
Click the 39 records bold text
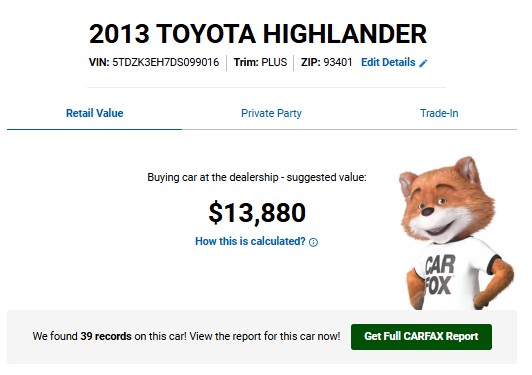(106, 336)
